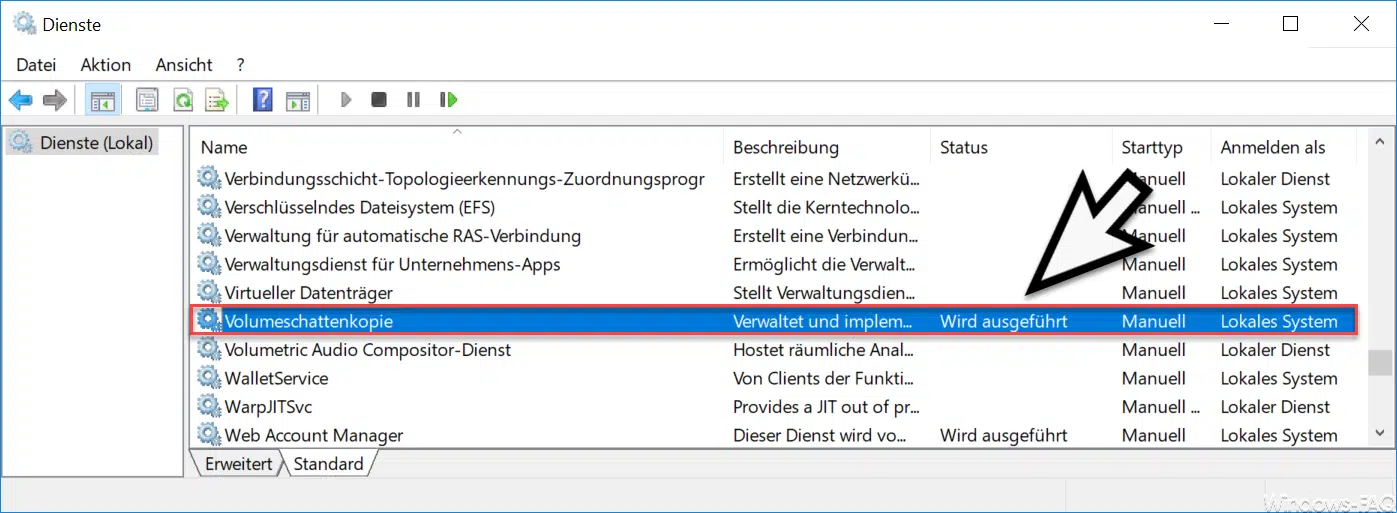Image resolution: width=1397 pixels, height=513 pixels.
Task: Click gear icon of Verwaltungsdienst für Unternehmens-Apps
Action: 208,264
